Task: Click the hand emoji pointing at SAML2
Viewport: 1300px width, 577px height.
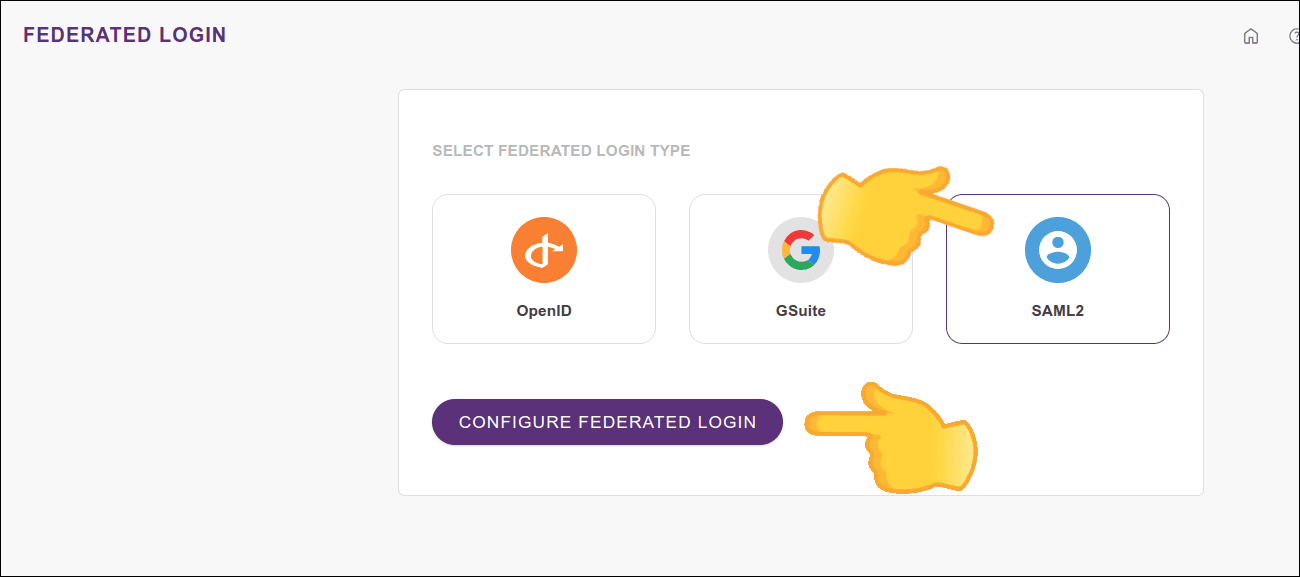Action: 890,213
